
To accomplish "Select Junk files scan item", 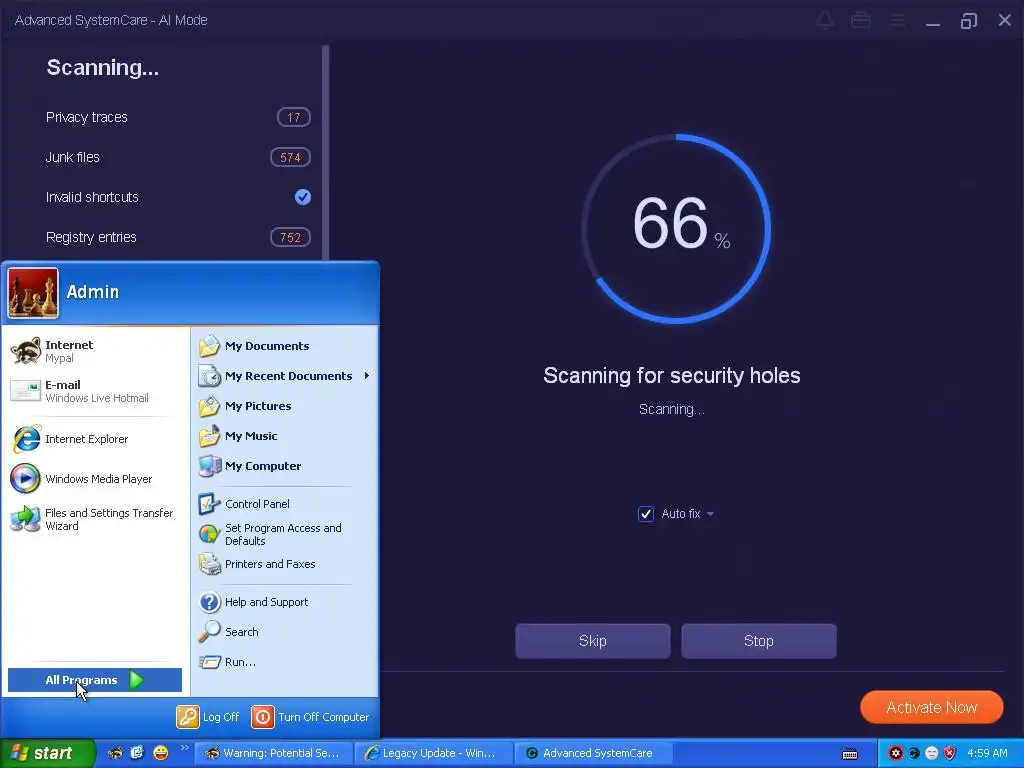I will pyautogui.click(x=178, y=157).
